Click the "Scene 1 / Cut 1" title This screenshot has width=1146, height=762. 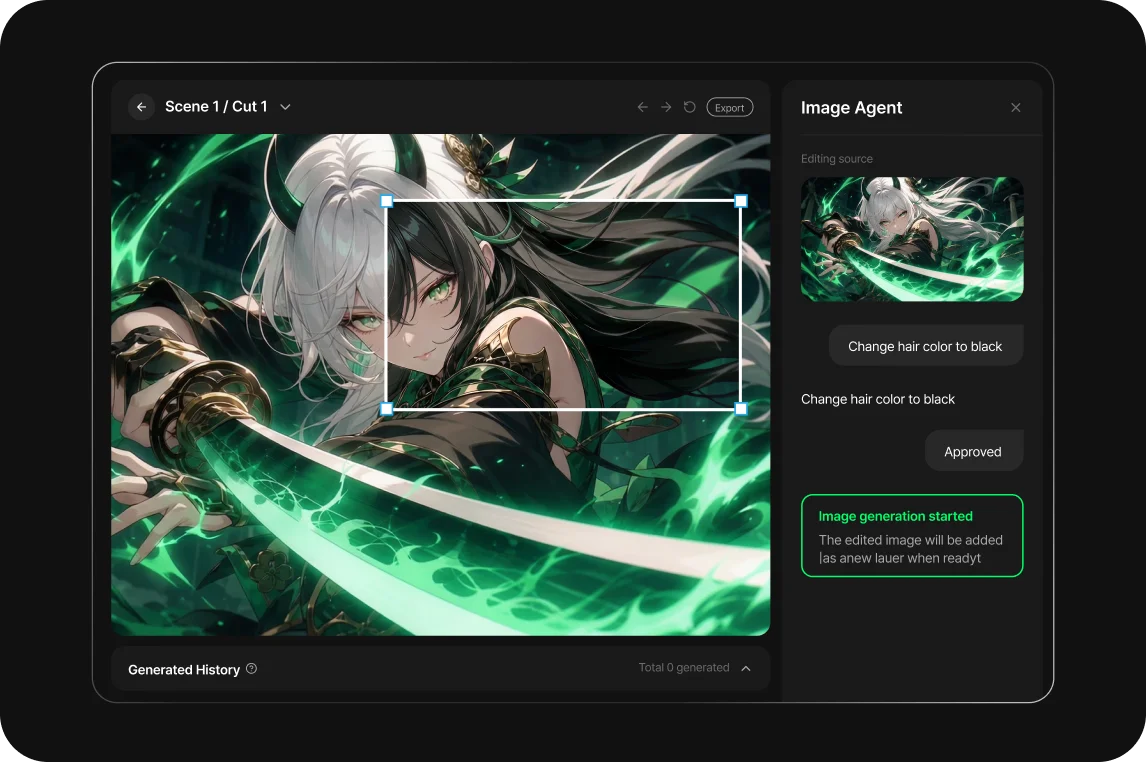point(216,107)
